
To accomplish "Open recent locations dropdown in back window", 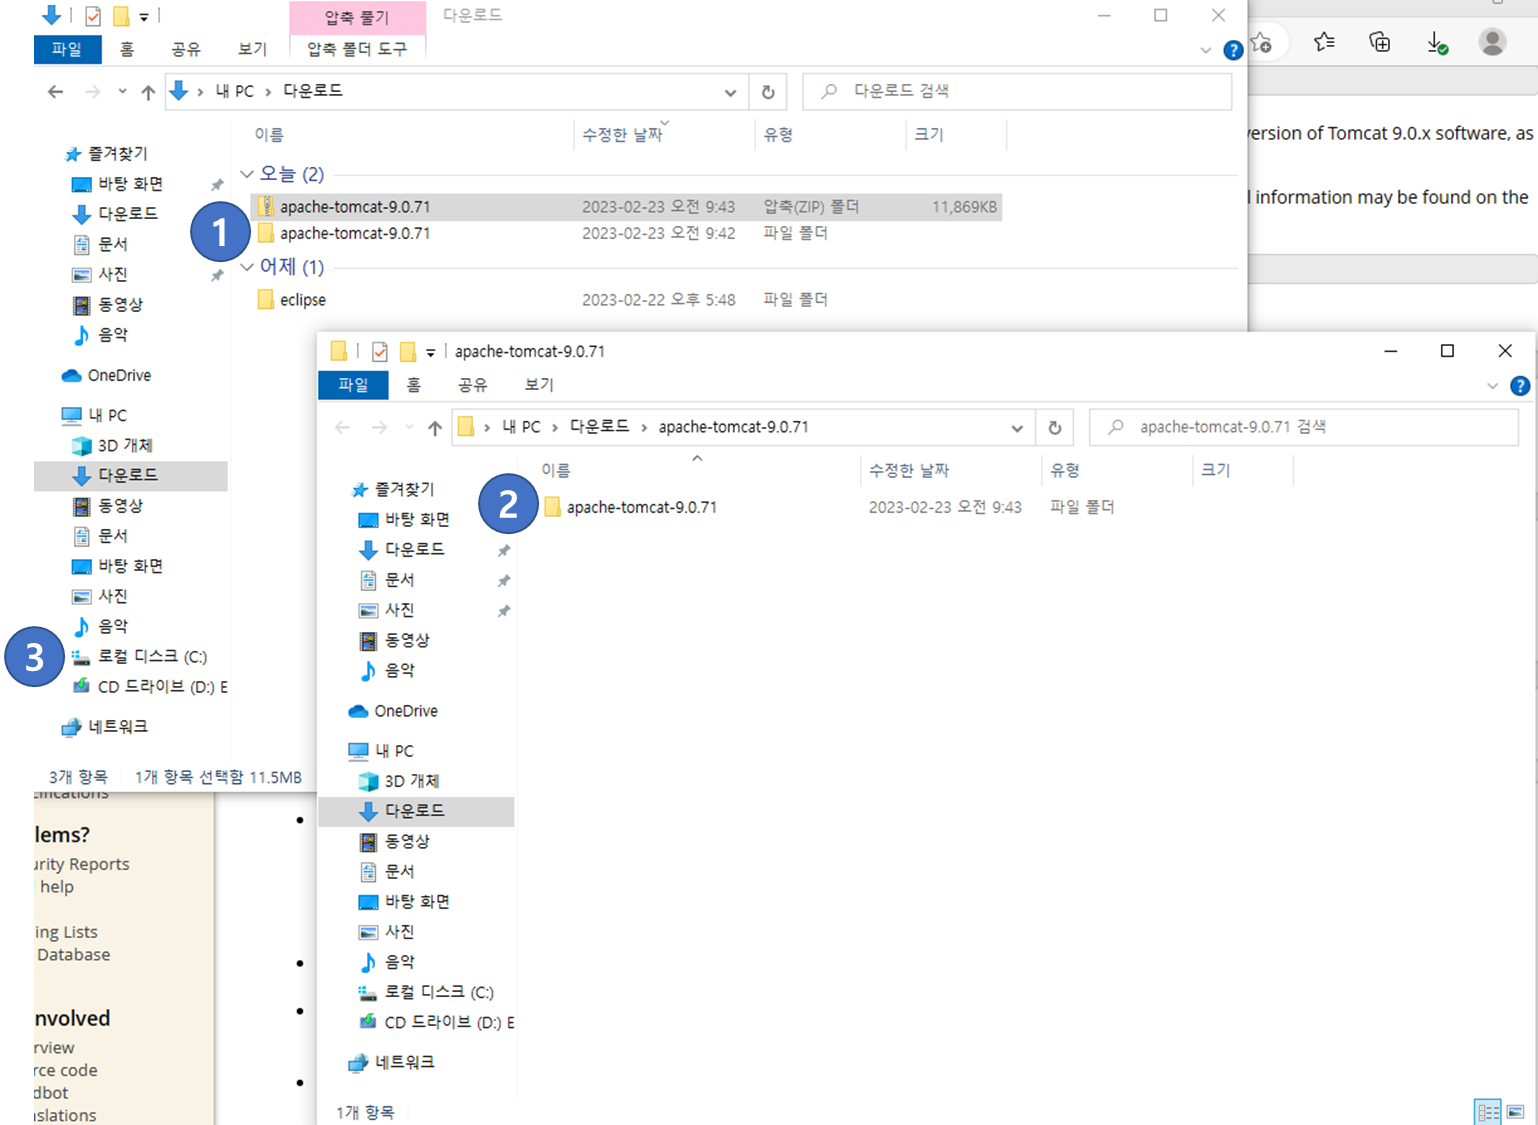I will [x=122, y=92].
